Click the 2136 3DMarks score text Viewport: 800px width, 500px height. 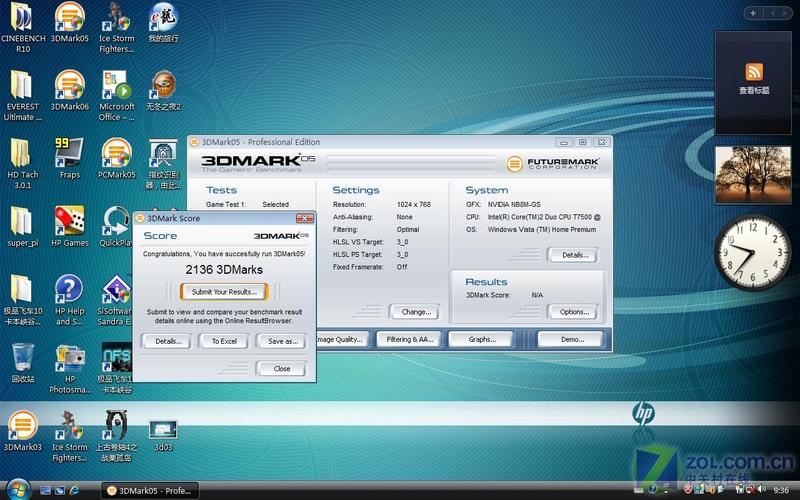[224, 269]
